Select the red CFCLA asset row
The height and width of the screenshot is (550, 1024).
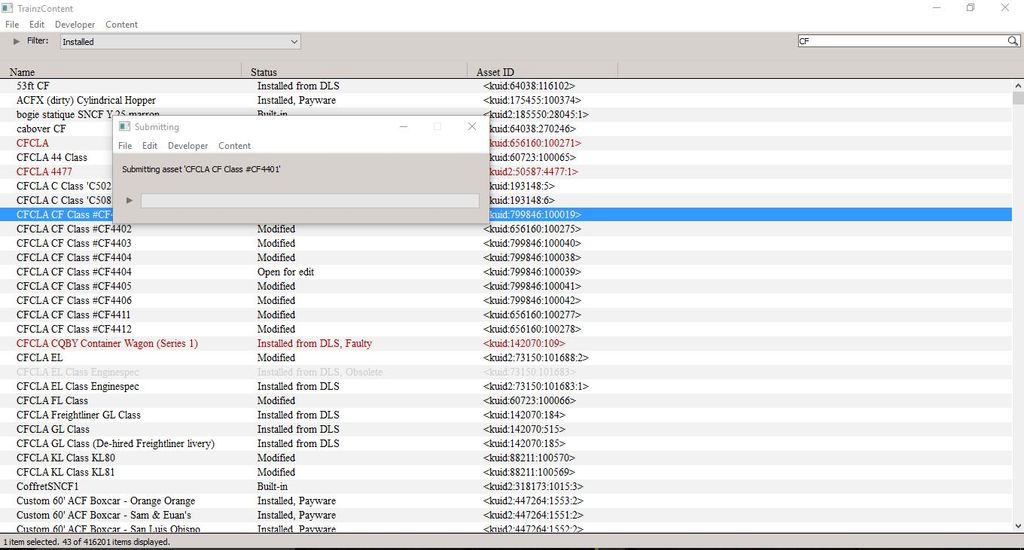33,143
